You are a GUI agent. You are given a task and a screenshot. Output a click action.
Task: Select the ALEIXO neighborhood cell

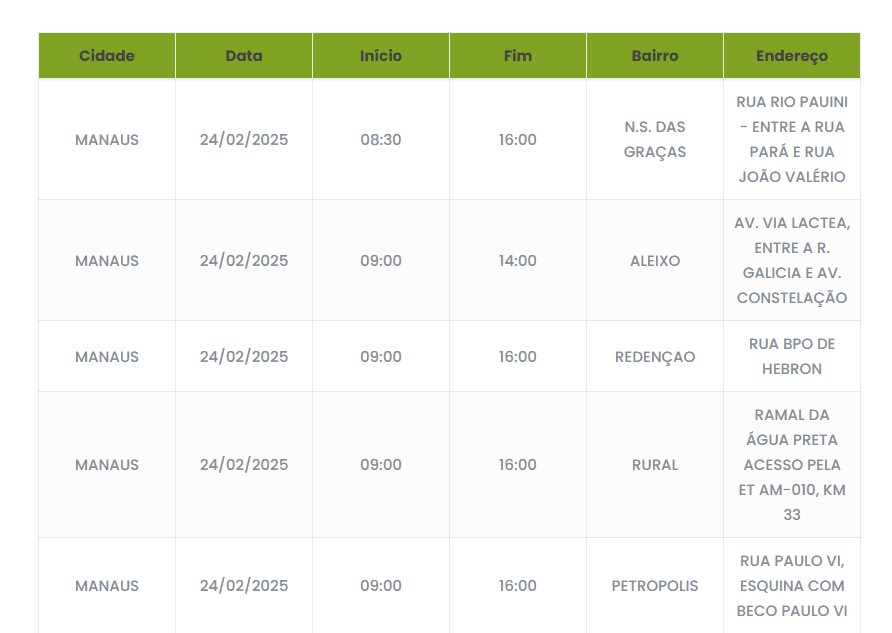[655, 261]
